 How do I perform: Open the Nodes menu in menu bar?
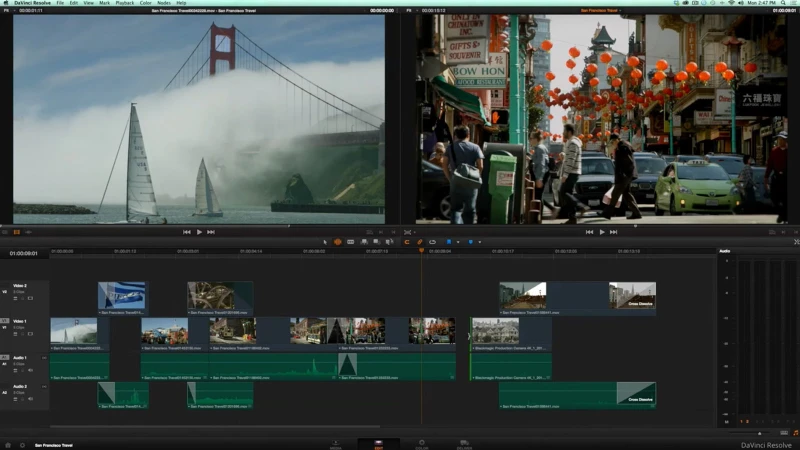(164, 3)
